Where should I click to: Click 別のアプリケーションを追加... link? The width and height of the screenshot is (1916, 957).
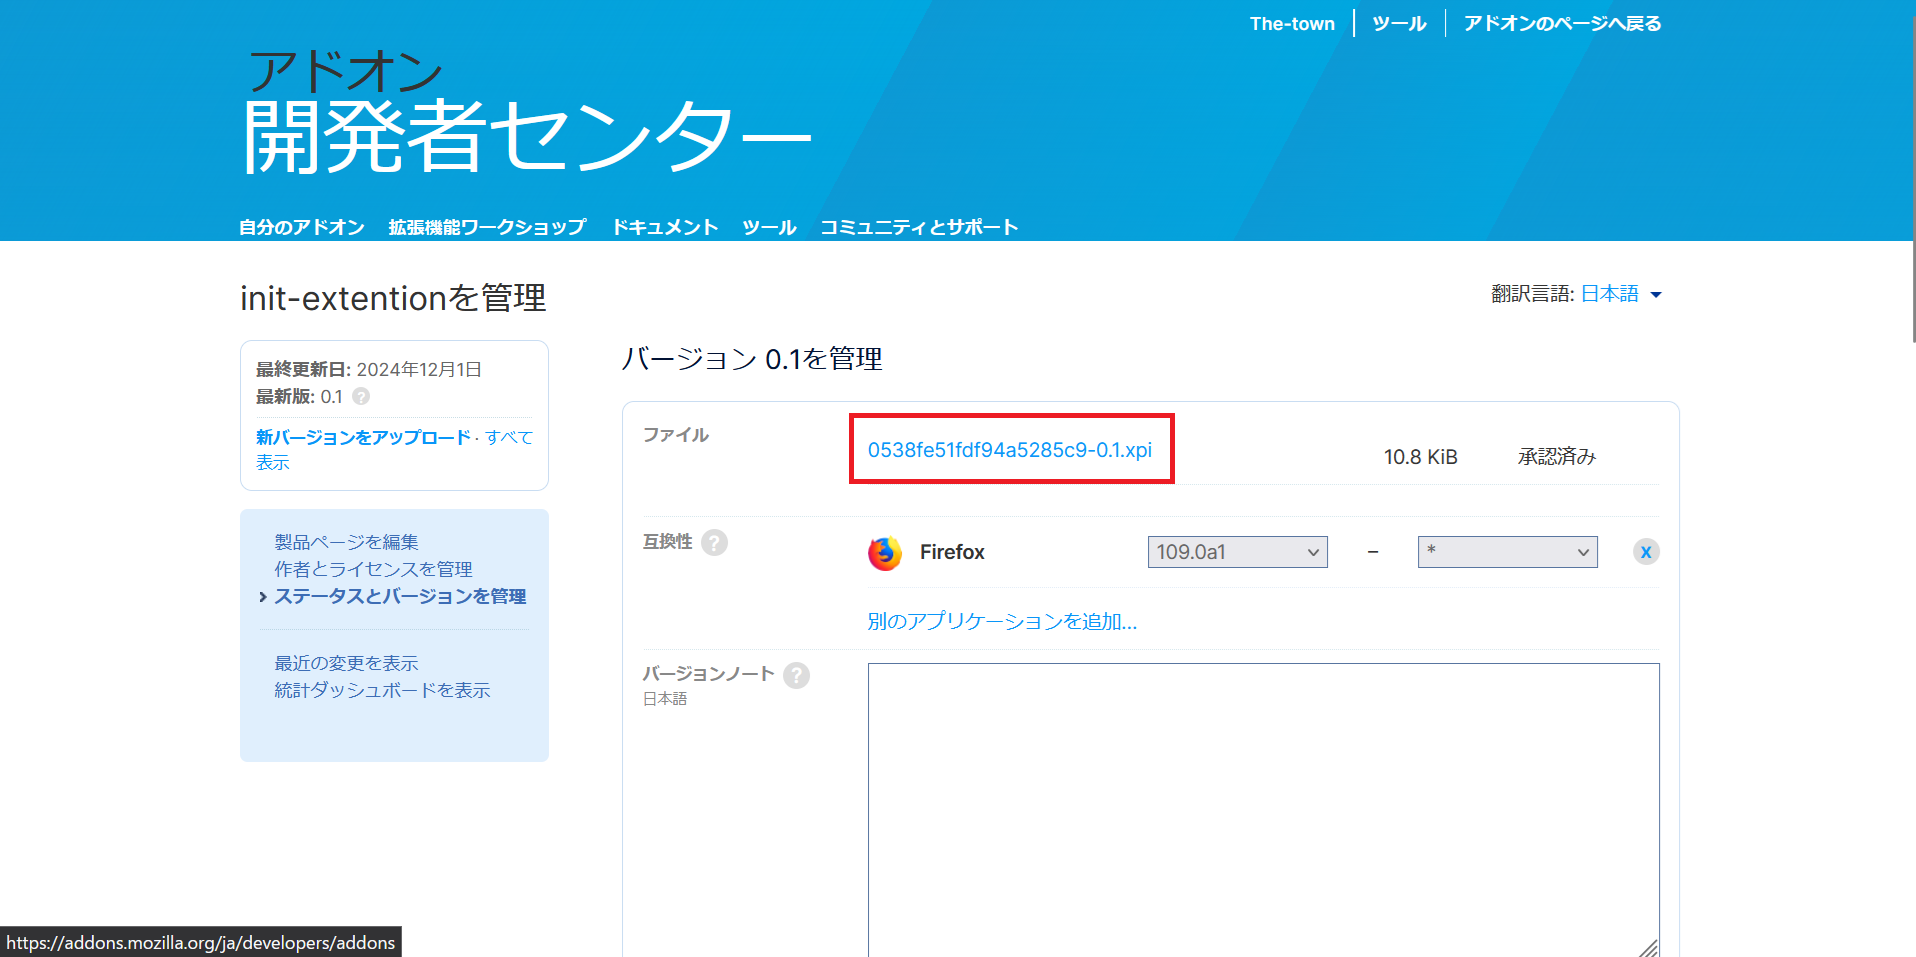coord(1002,621)
